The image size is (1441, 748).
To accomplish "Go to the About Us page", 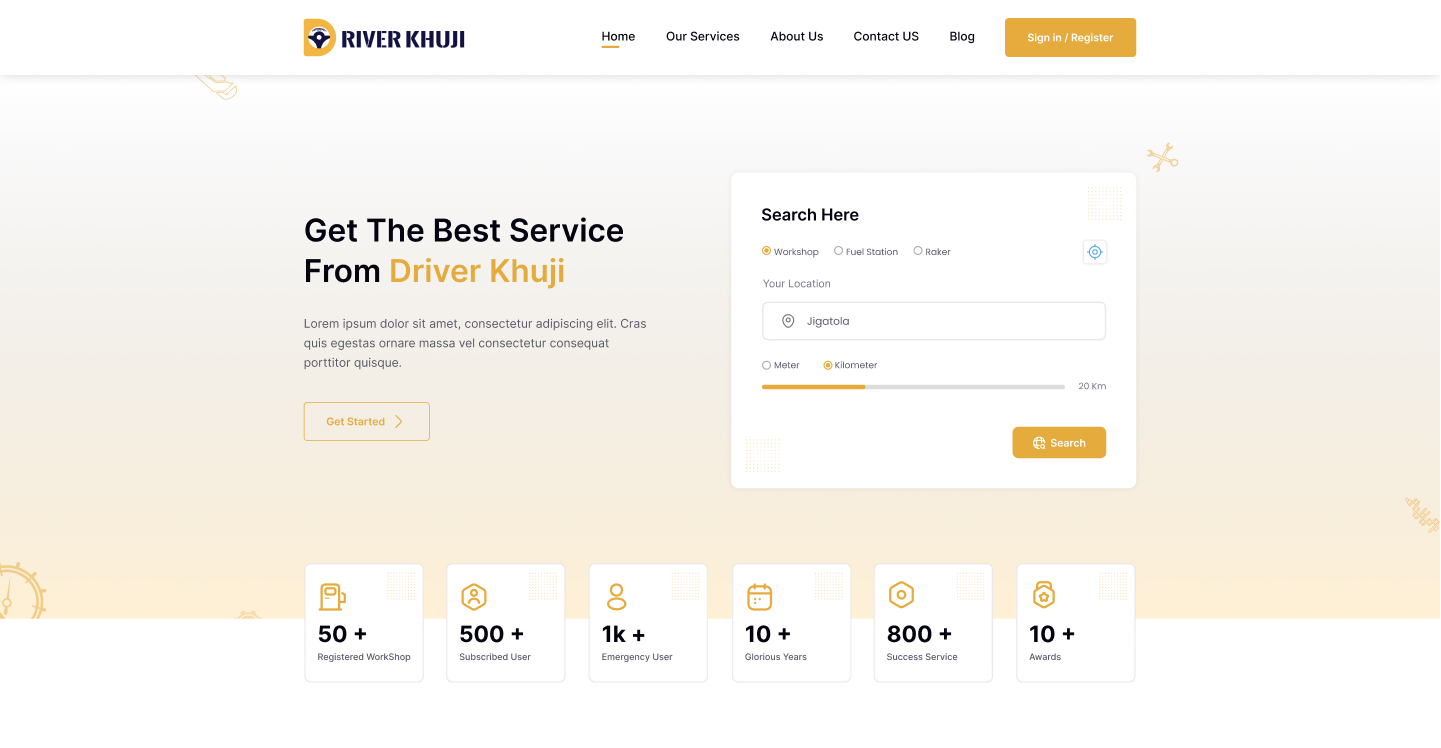I will [796, 36].
